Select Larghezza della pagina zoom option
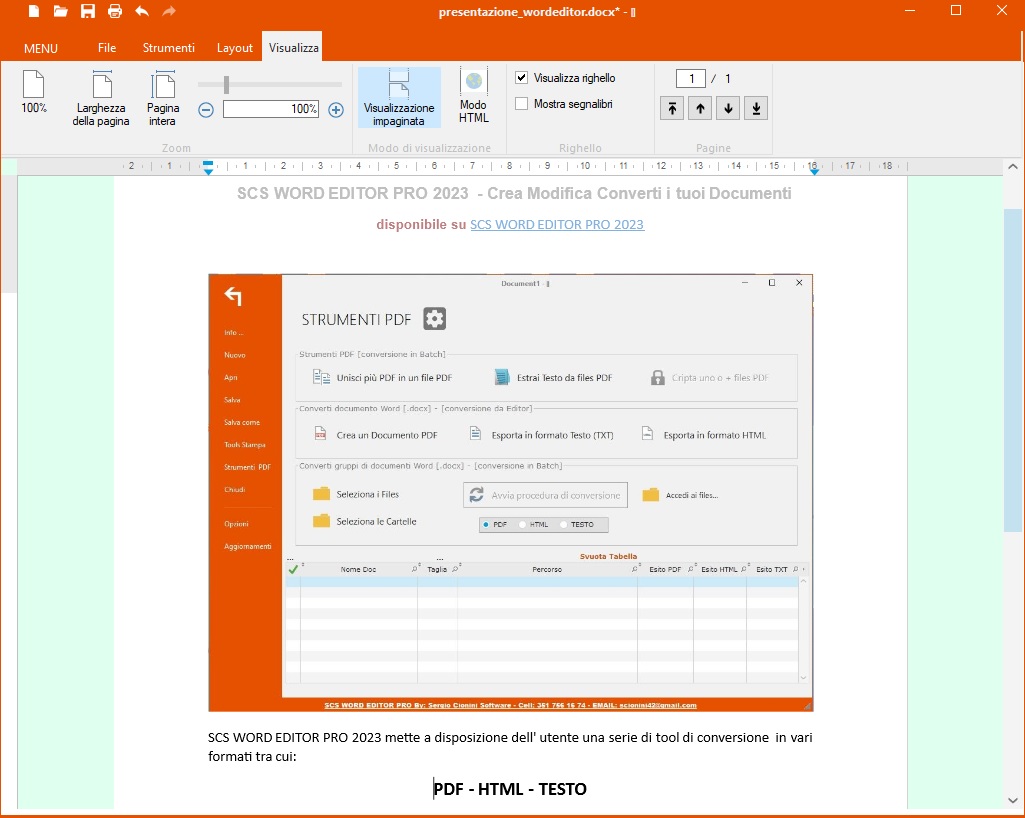 click(x=101, y=98)
